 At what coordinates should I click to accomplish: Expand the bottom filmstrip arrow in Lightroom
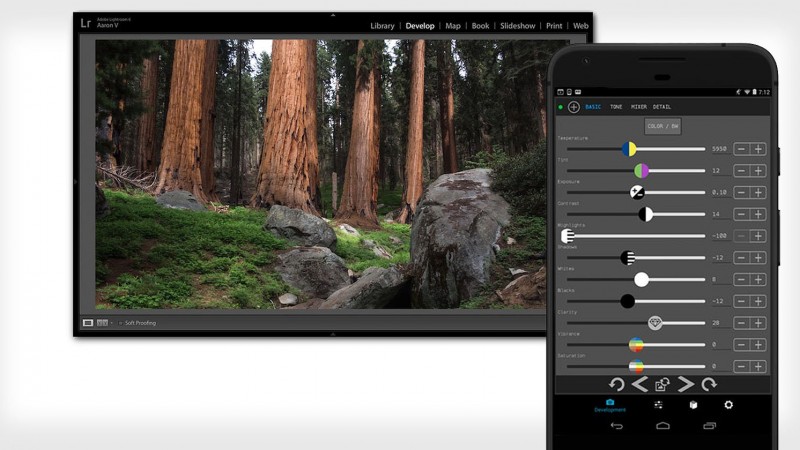tap(333, 334)
